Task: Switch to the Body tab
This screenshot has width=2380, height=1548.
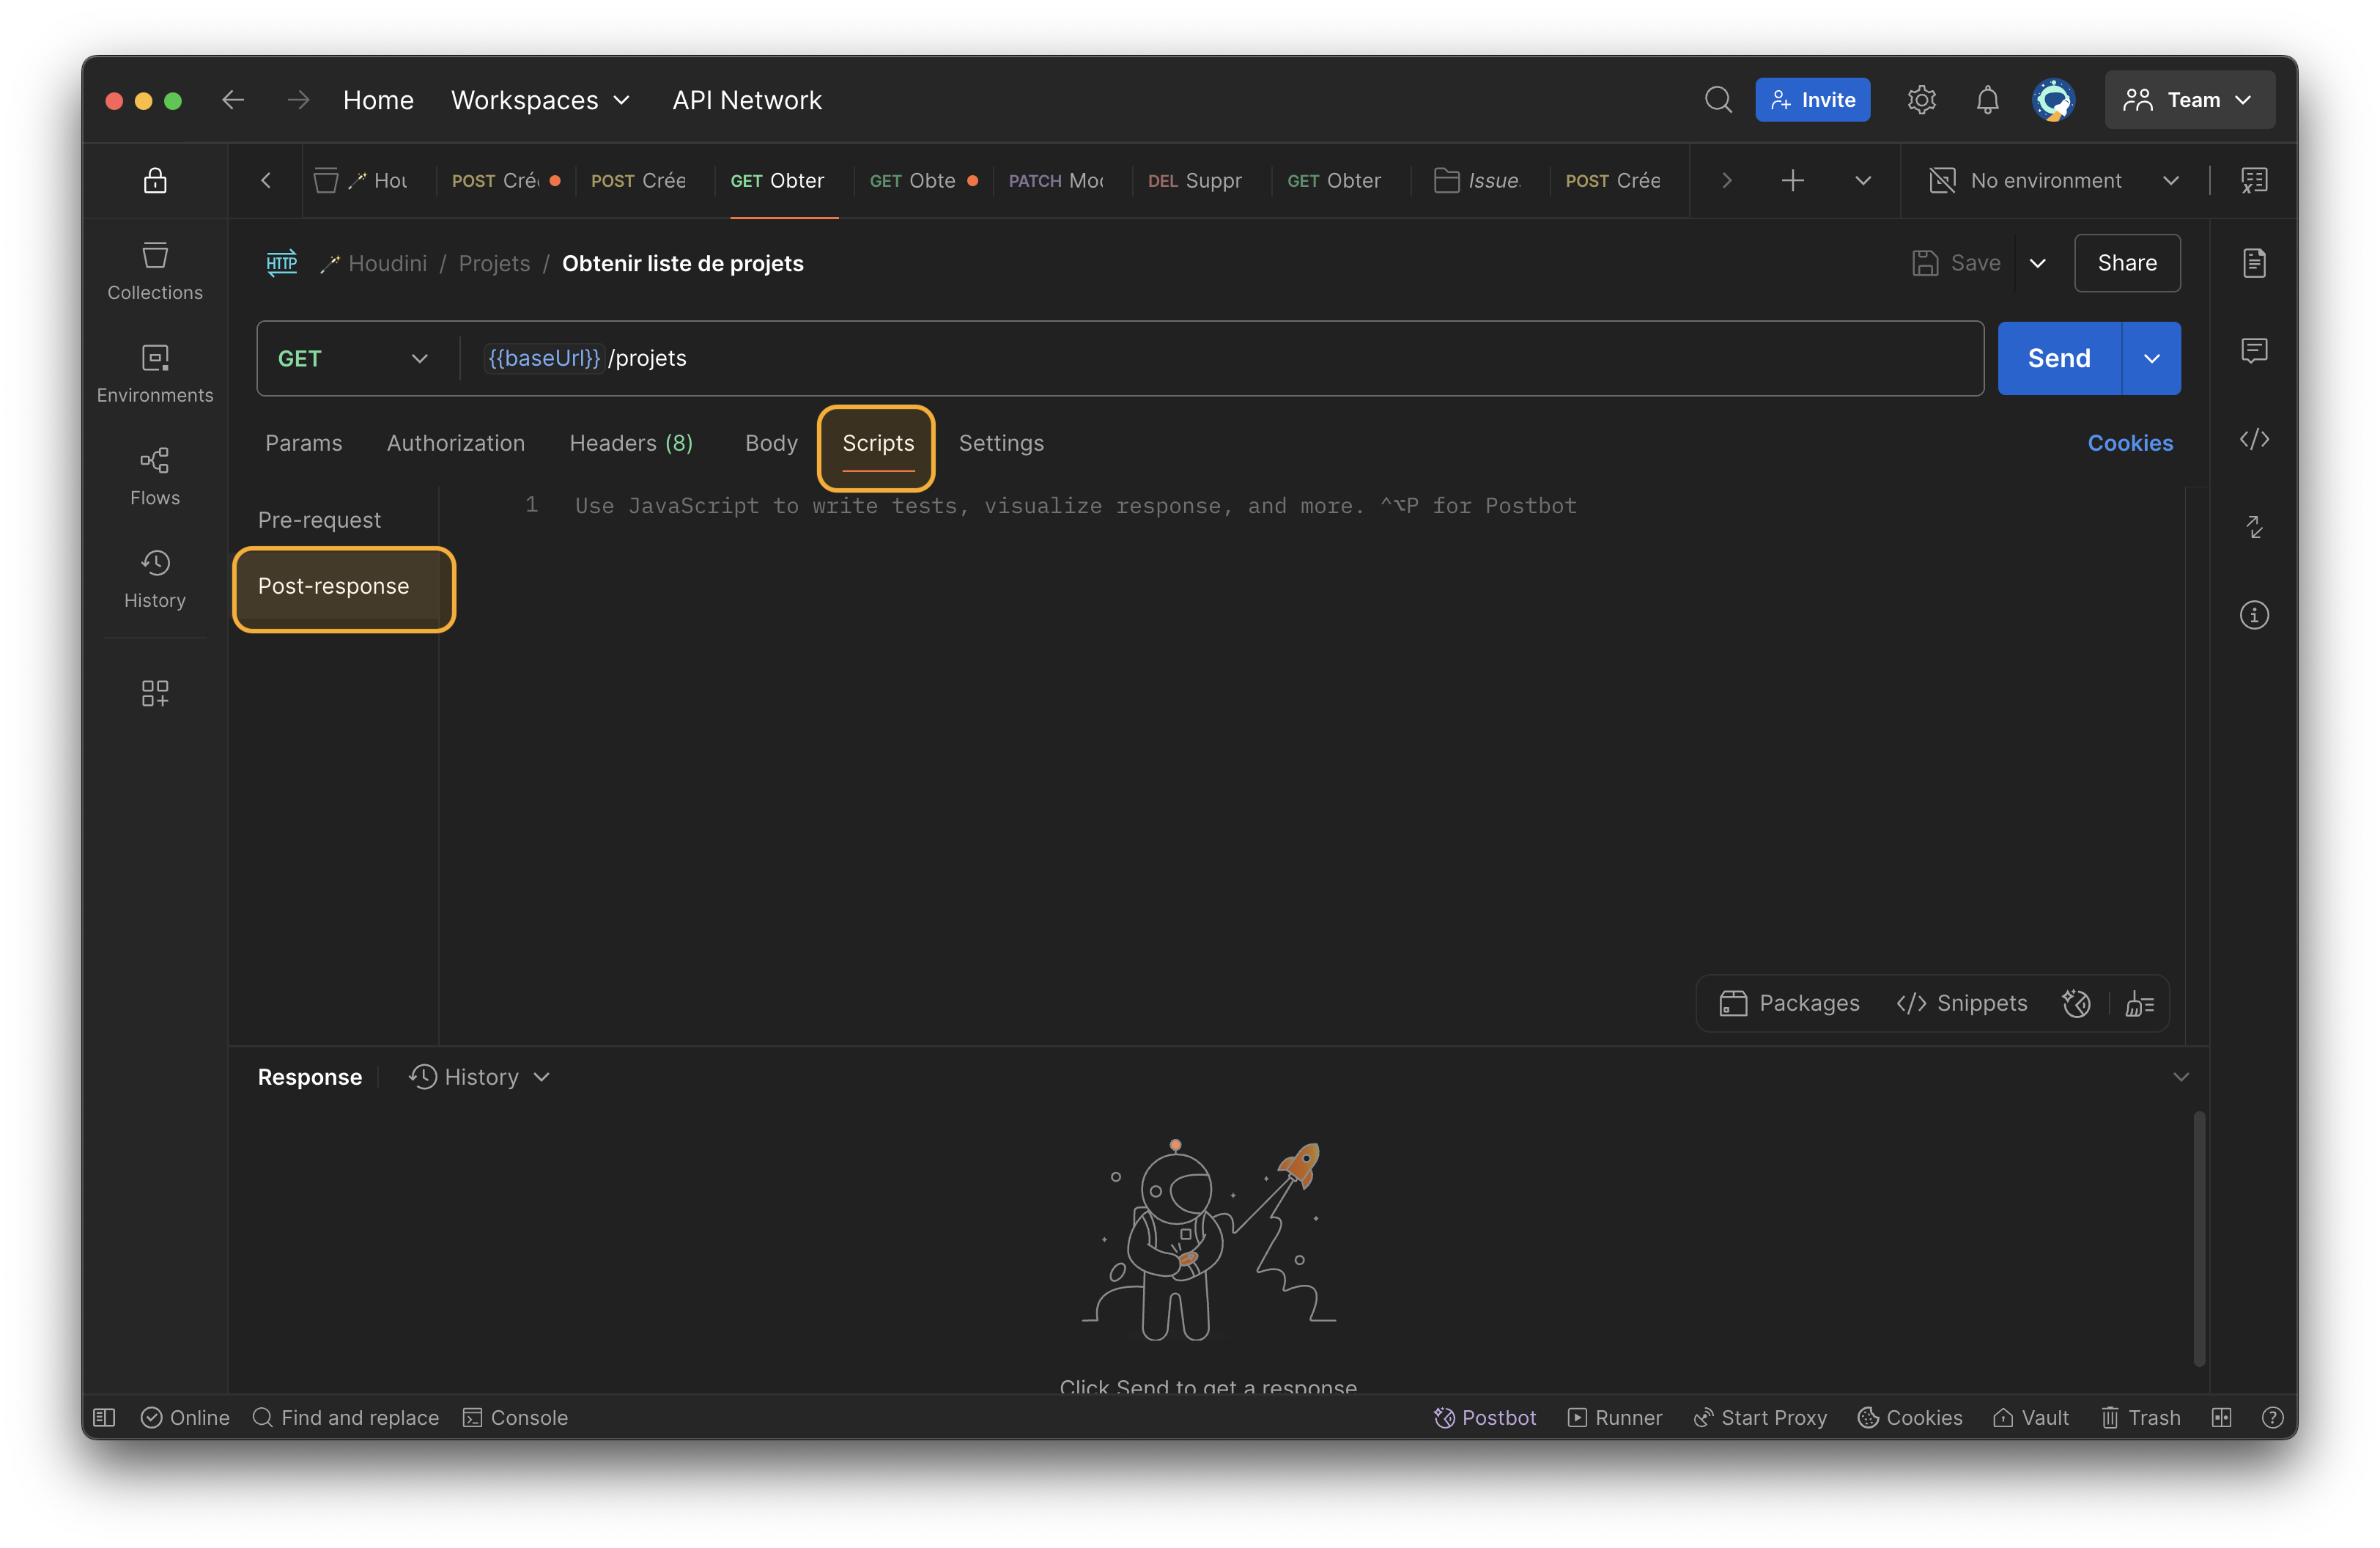Action: pyautogui.click(x=771, y=443)
